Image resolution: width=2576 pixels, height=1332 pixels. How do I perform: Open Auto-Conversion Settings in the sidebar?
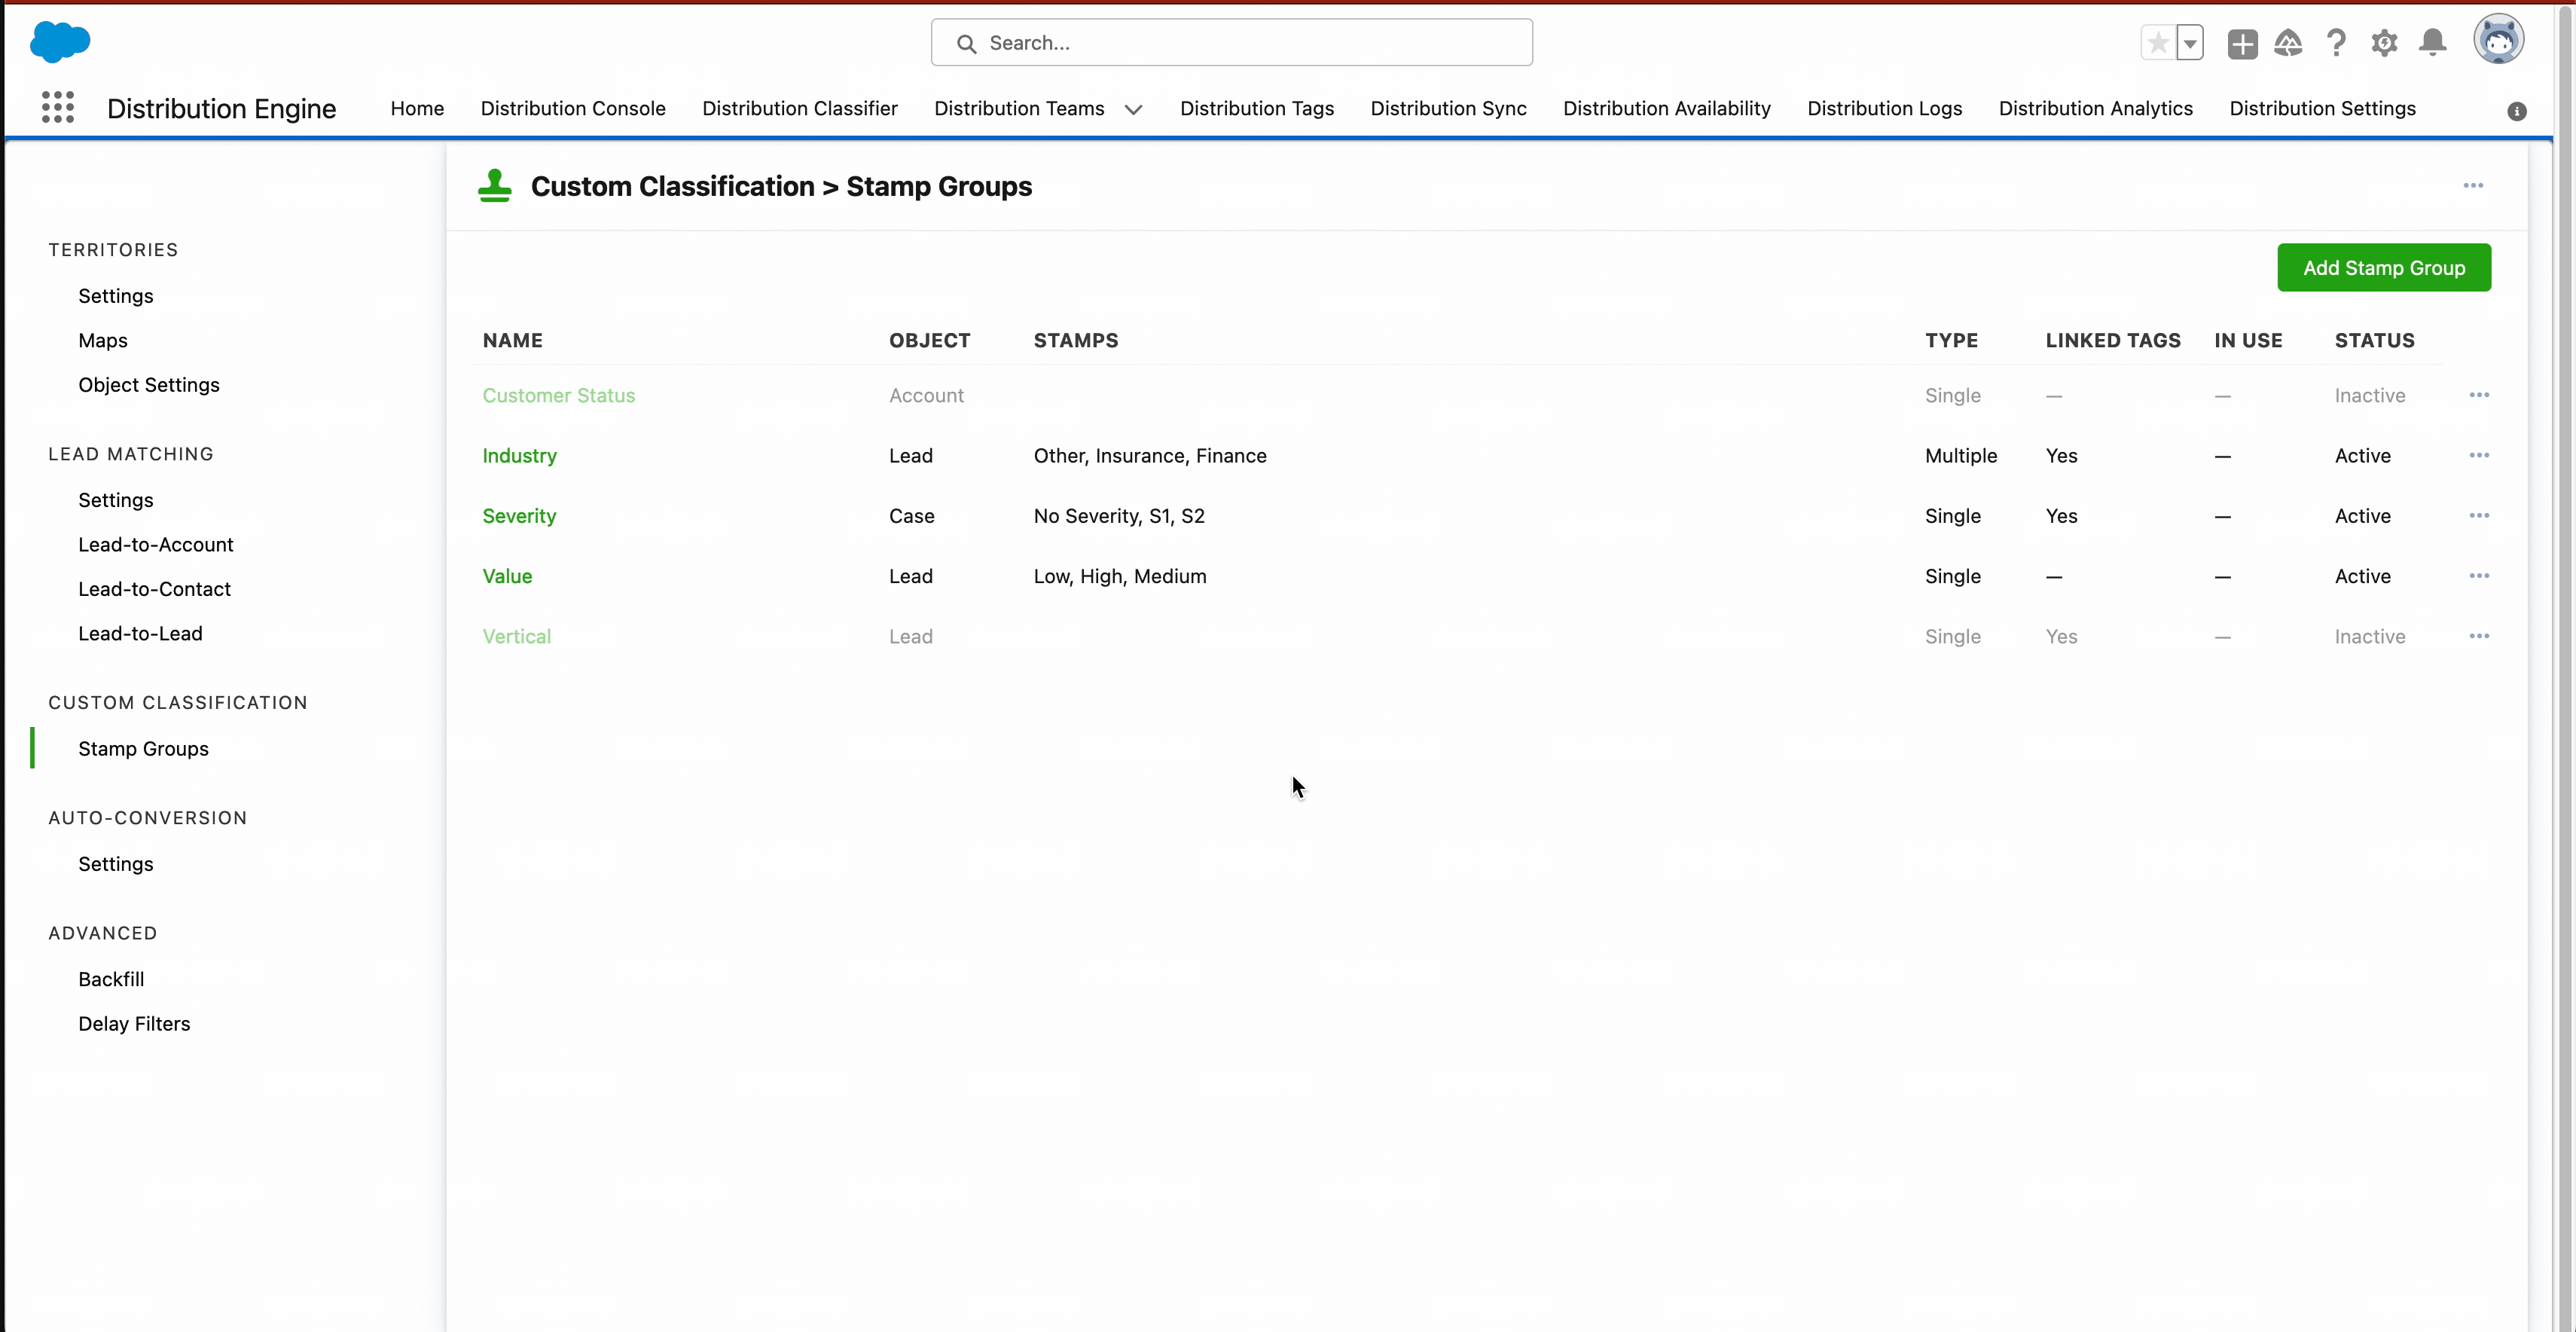(116, 864)
